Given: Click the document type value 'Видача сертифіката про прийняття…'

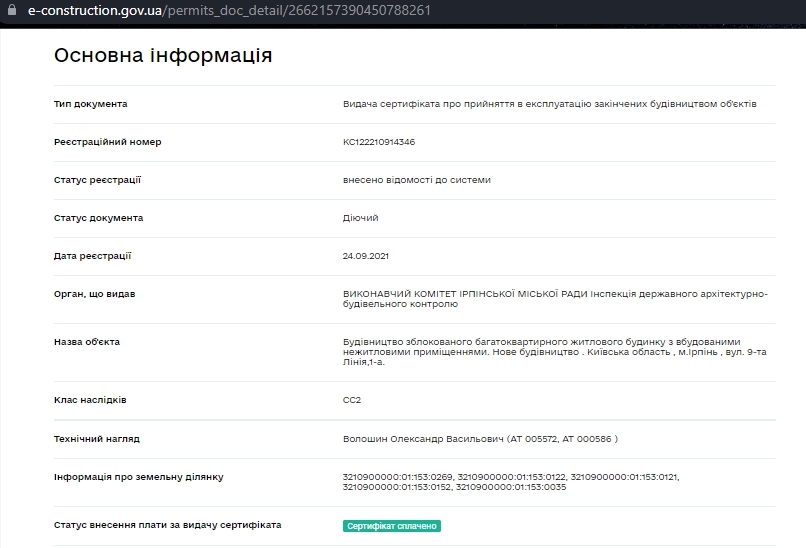Looking at the screenshot, I should point(549,104).
